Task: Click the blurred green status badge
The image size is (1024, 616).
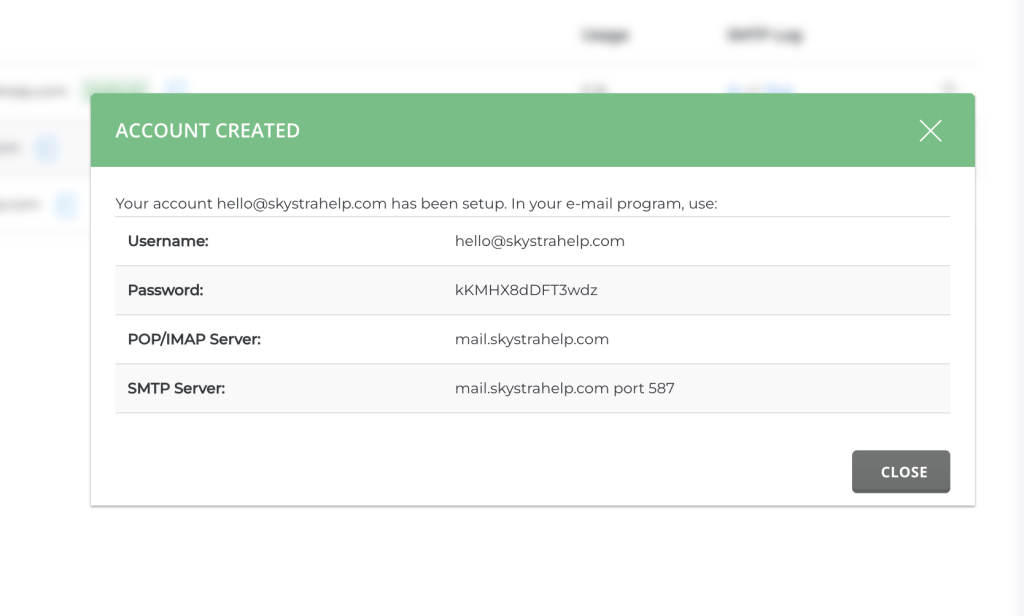Action: point(113,87)
